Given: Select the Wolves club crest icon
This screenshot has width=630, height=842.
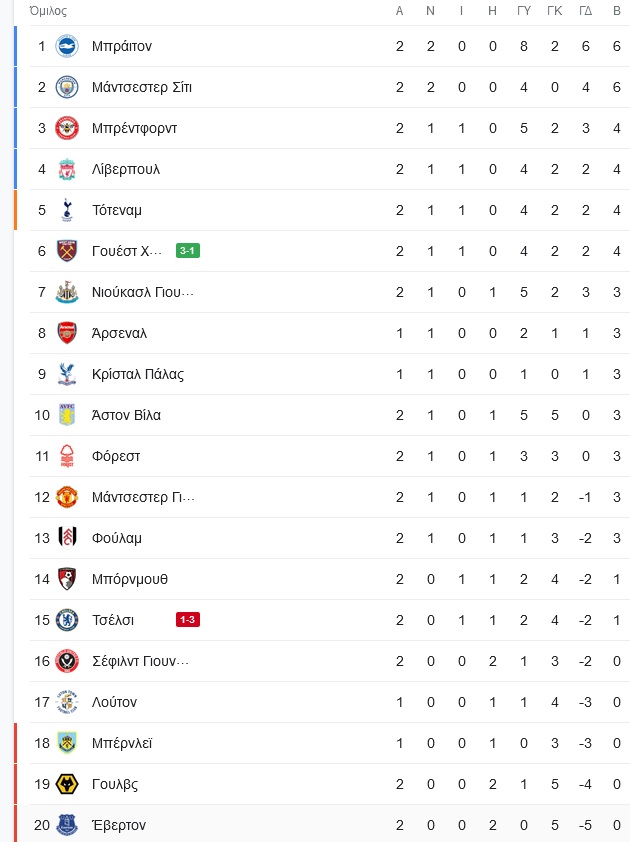Looking at the screenshot, I should point(67,784).
